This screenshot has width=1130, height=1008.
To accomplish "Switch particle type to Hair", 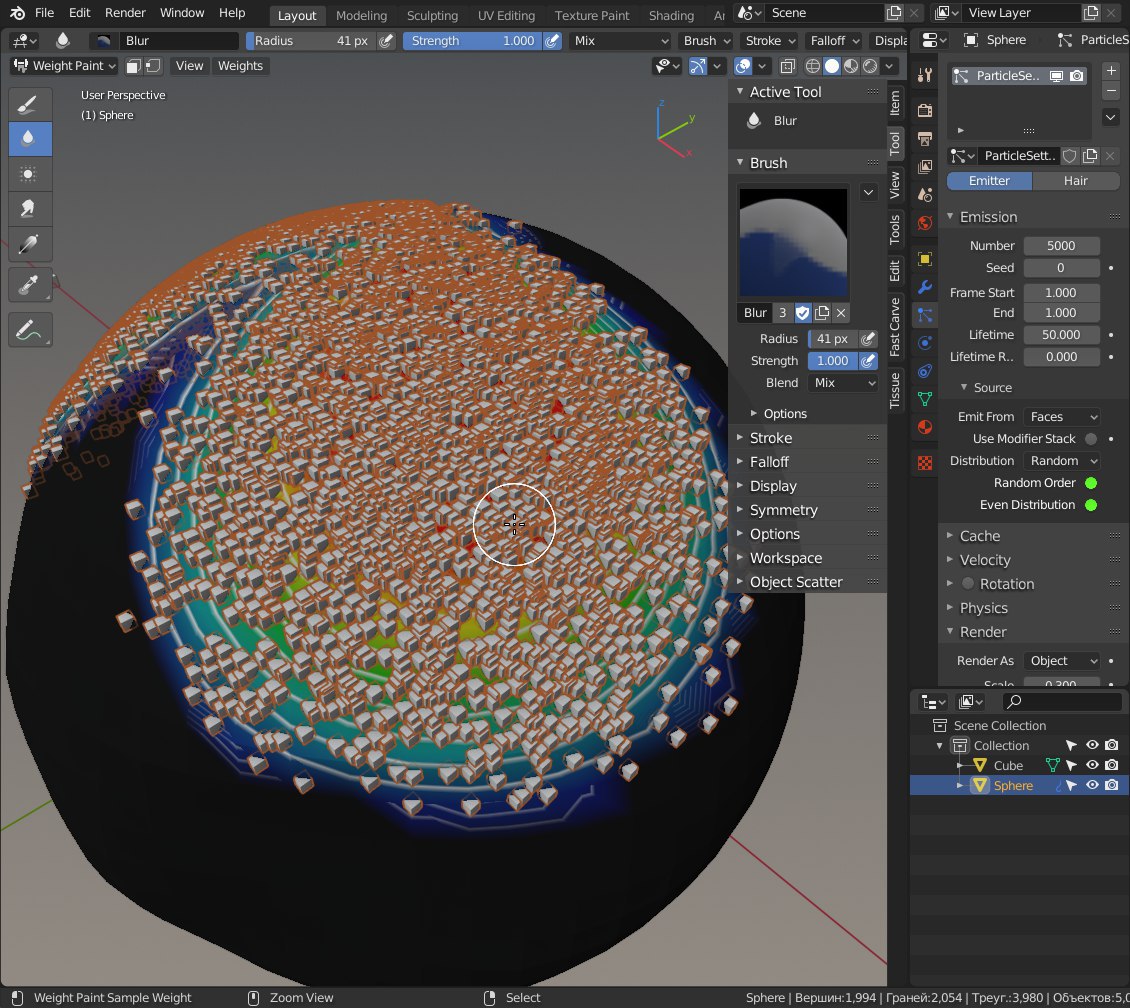I will [1075, 181].
